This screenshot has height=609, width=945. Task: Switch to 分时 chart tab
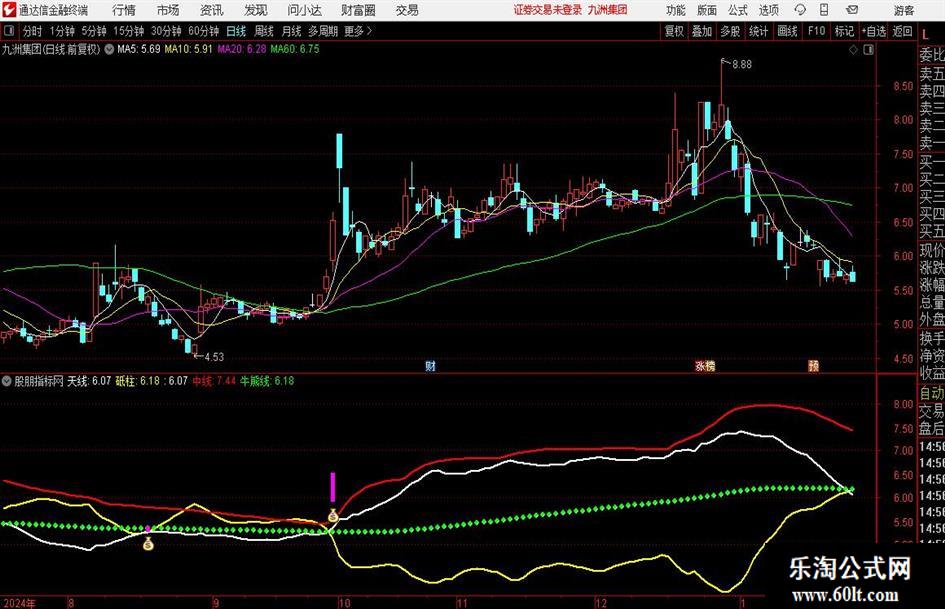tap(33, 31)
